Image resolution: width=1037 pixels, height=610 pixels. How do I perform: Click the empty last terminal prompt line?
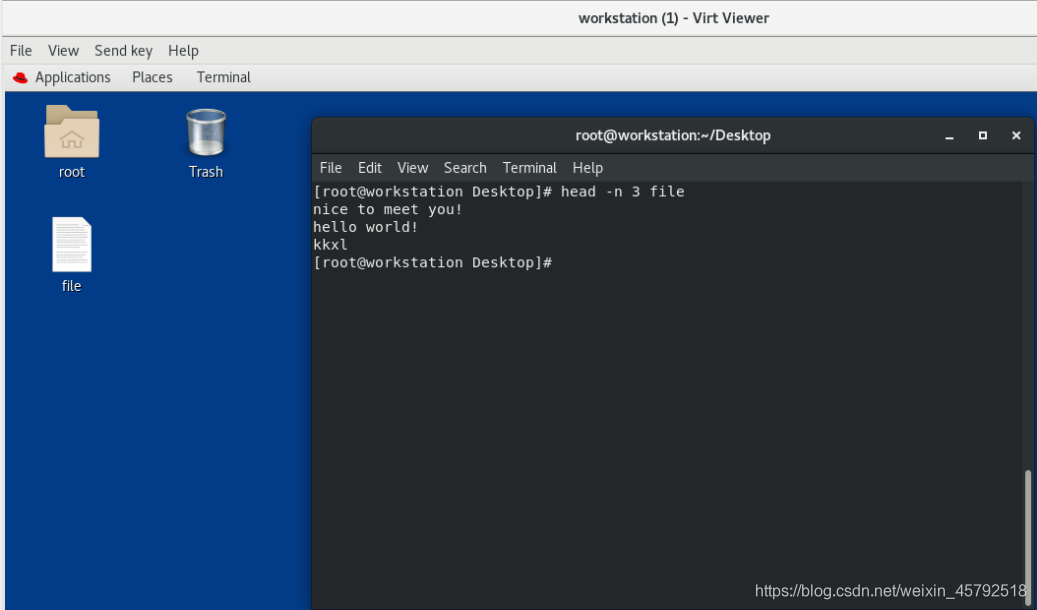433,263
